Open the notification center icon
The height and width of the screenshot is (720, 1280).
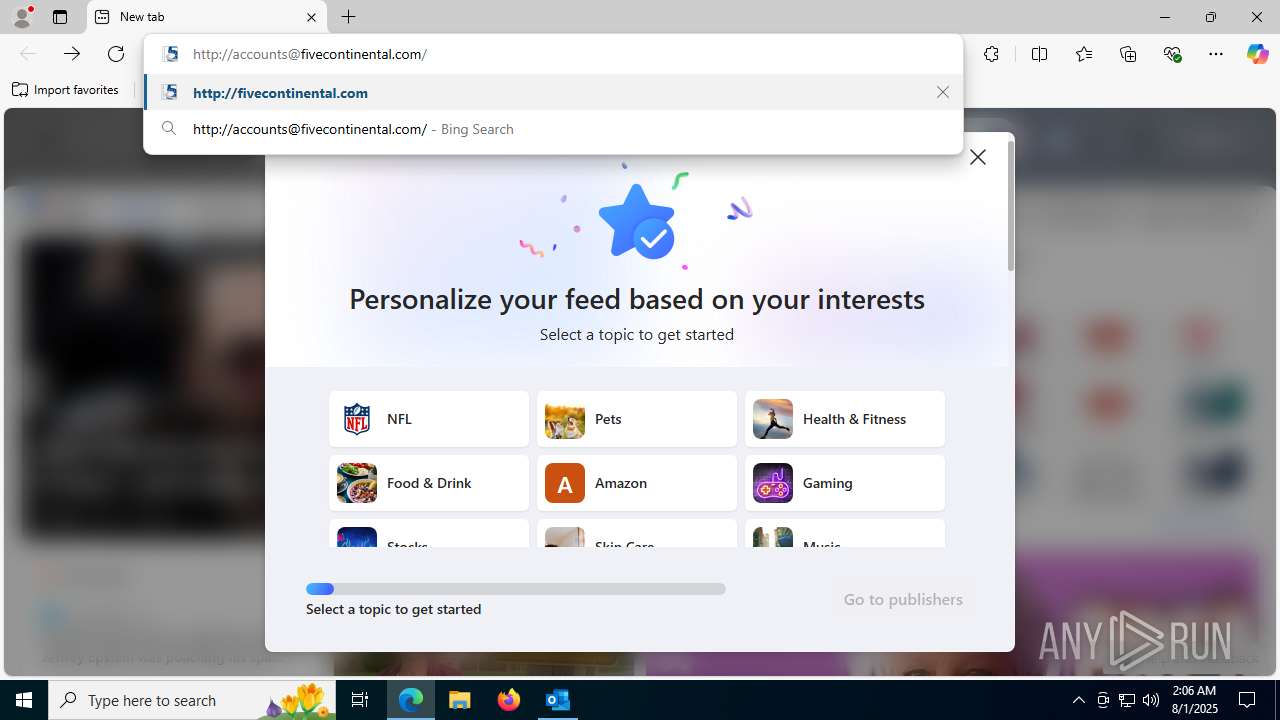[1247, 700]
